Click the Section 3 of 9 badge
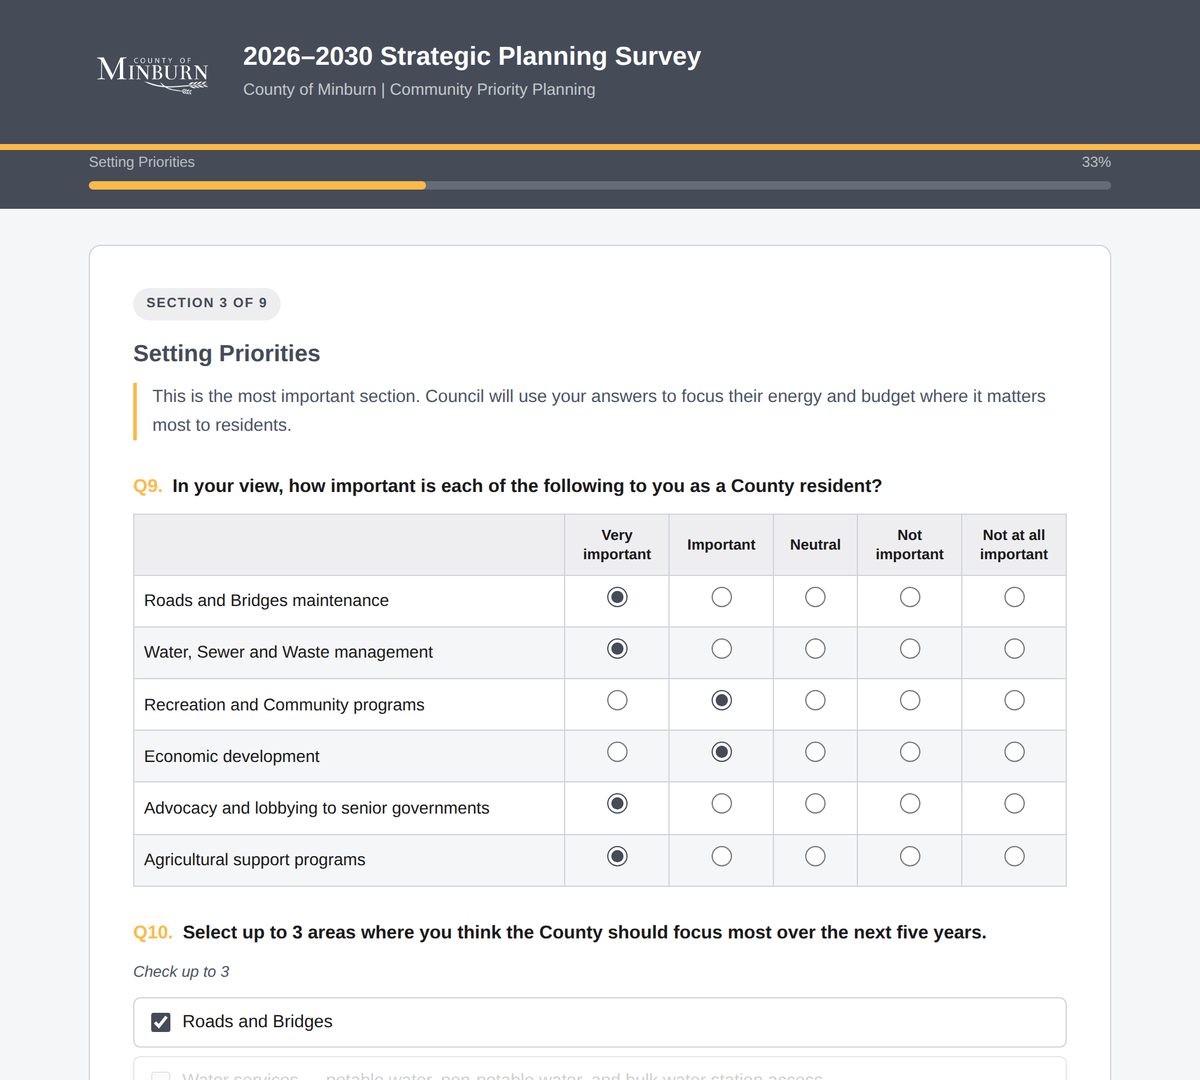This screenshot has height=1080, width=1200. pos(207,303)
